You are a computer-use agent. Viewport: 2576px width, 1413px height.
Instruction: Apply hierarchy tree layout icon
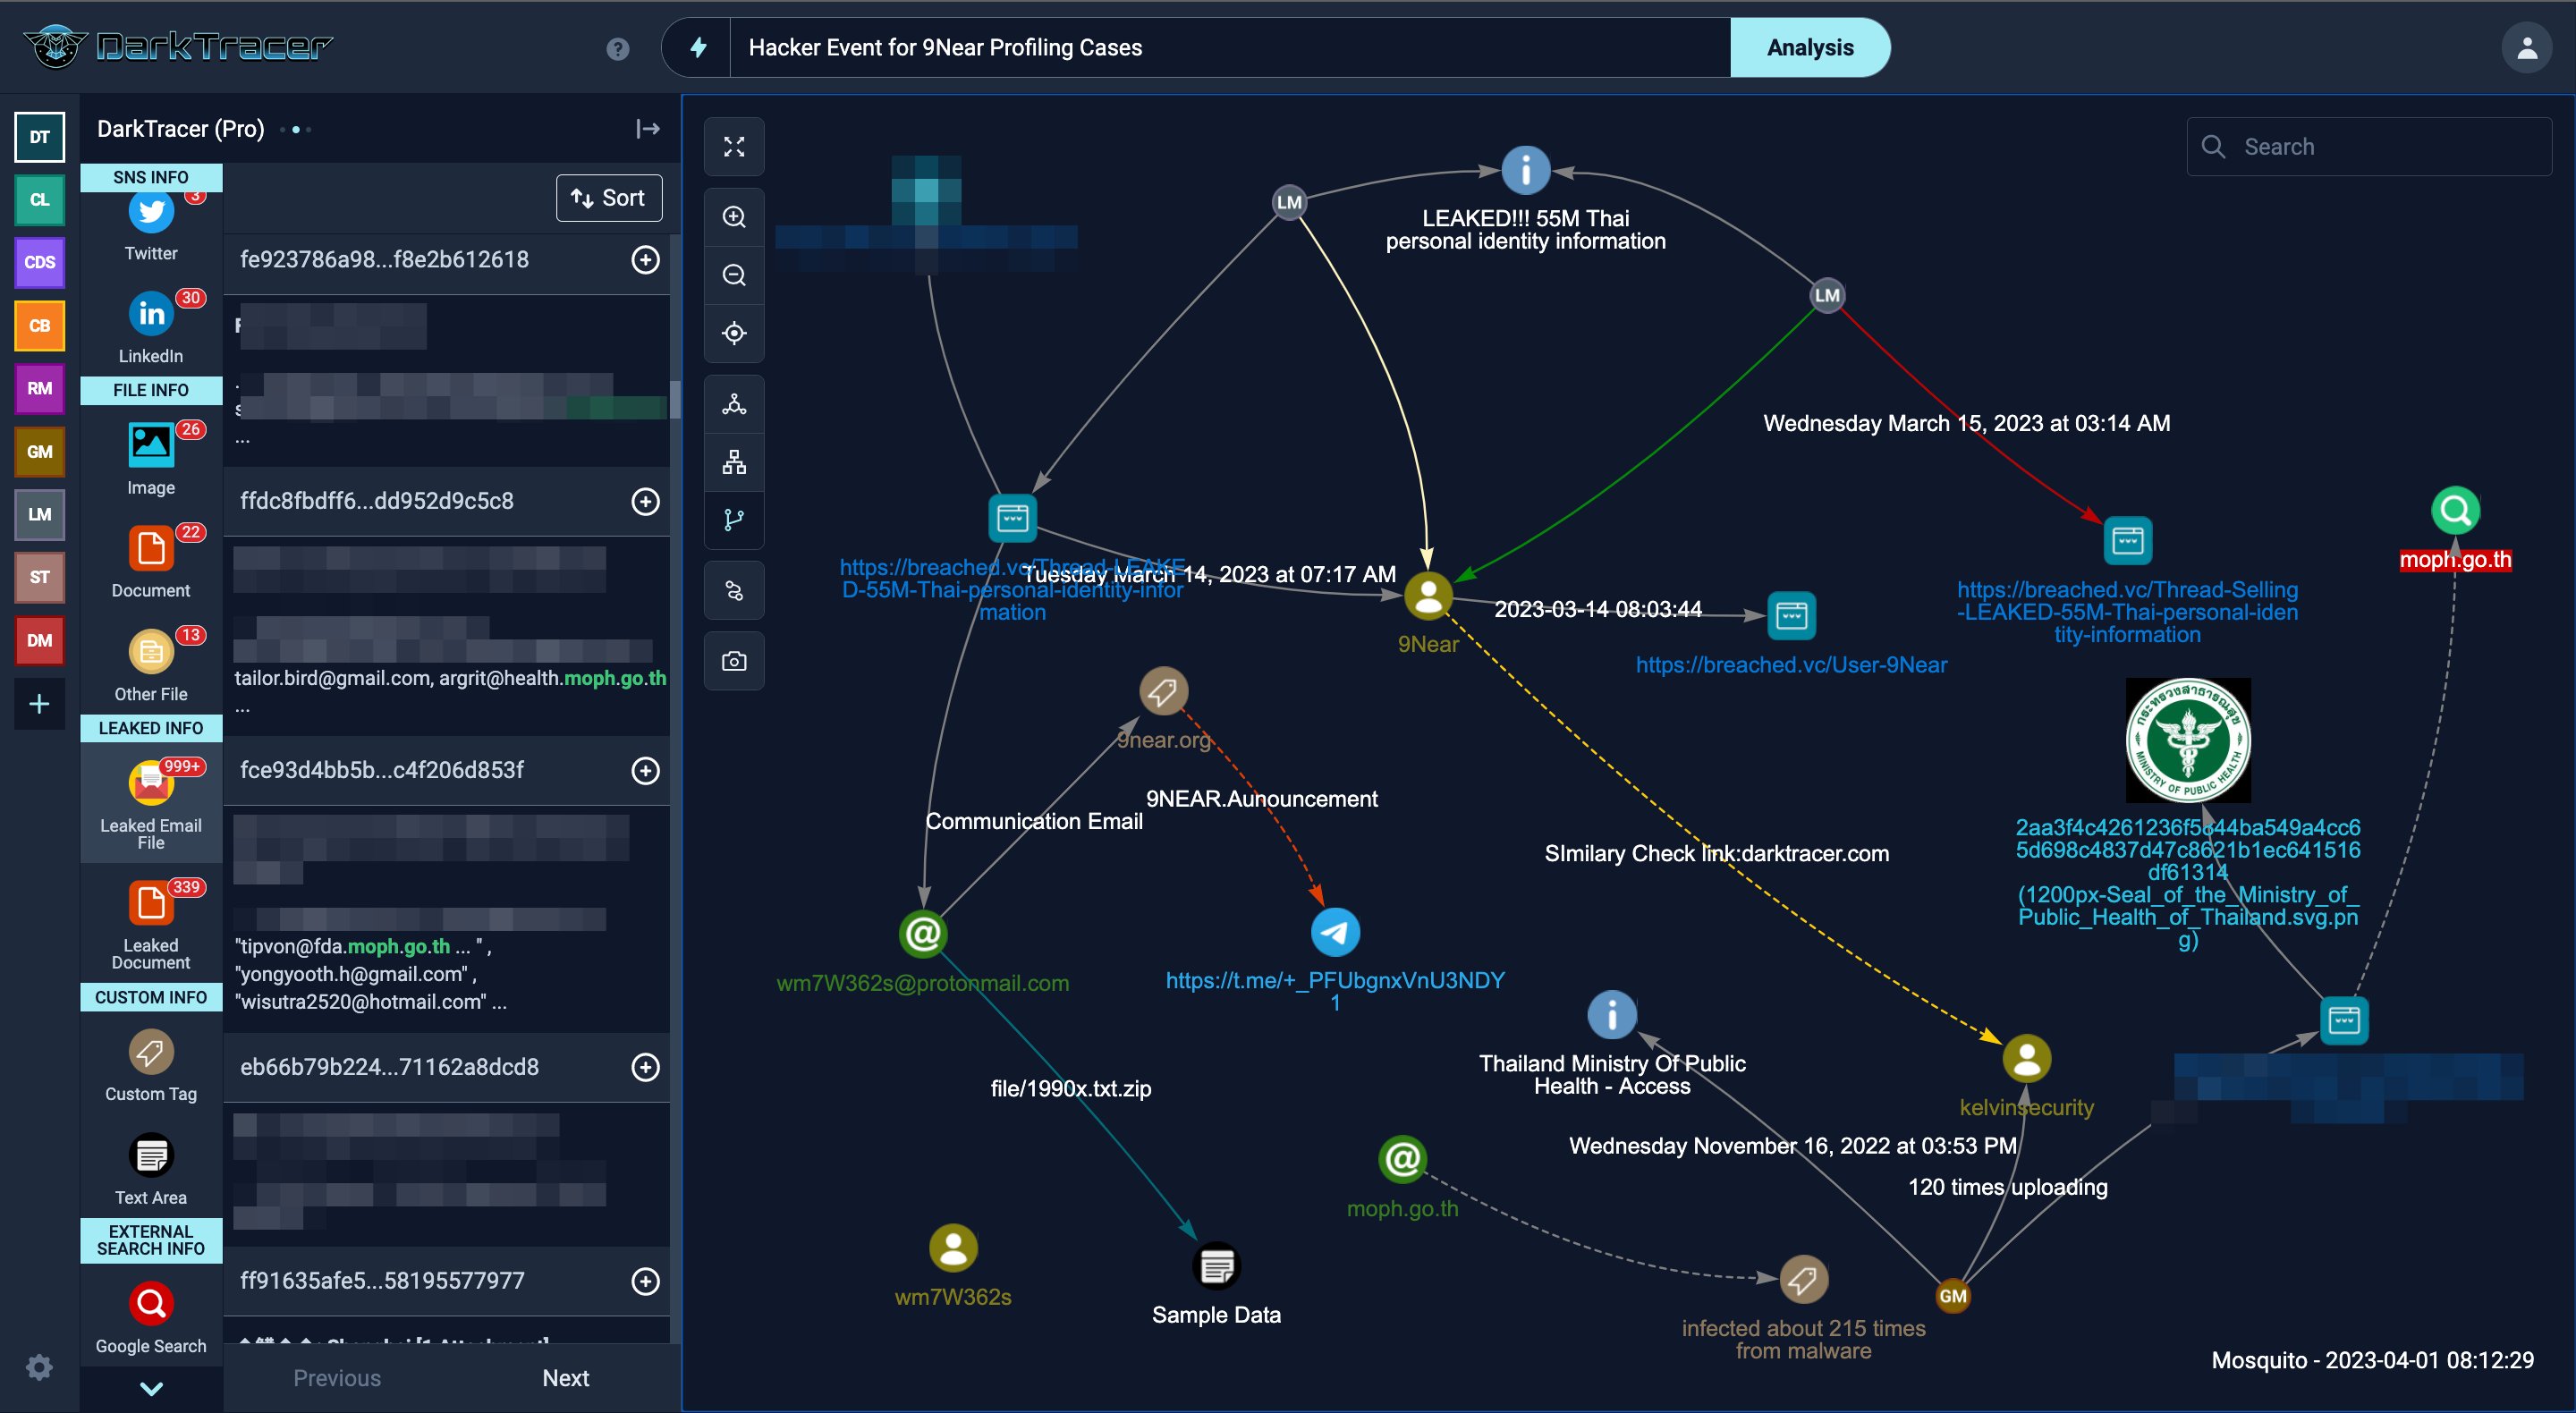[x=734, y=462]
